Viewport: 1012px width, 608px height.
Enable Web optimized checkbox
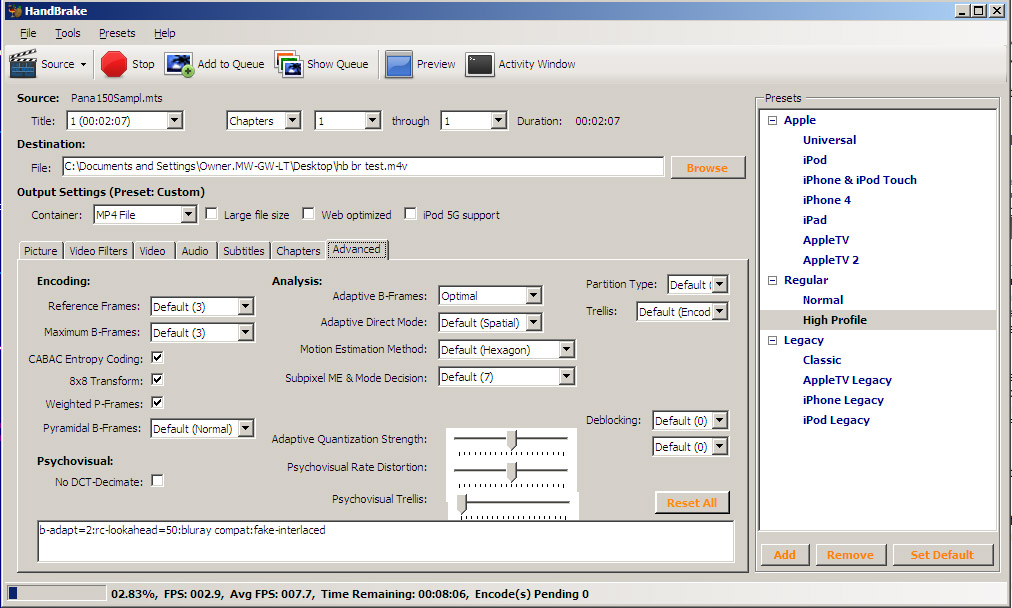point(309,214)
